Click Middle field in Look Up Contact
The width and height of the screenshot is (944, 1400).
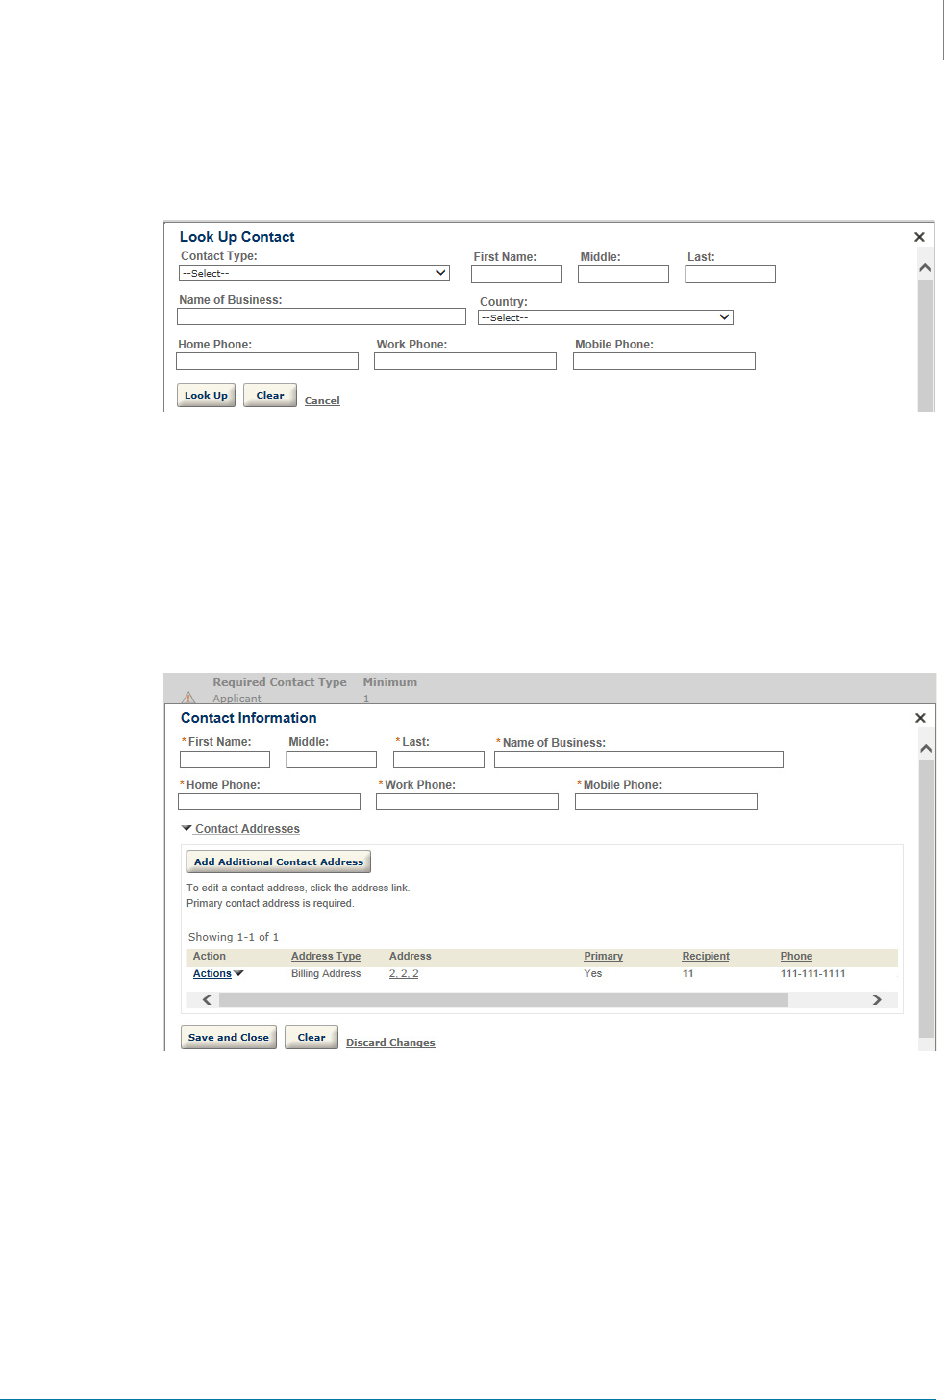tap(623, 274)
